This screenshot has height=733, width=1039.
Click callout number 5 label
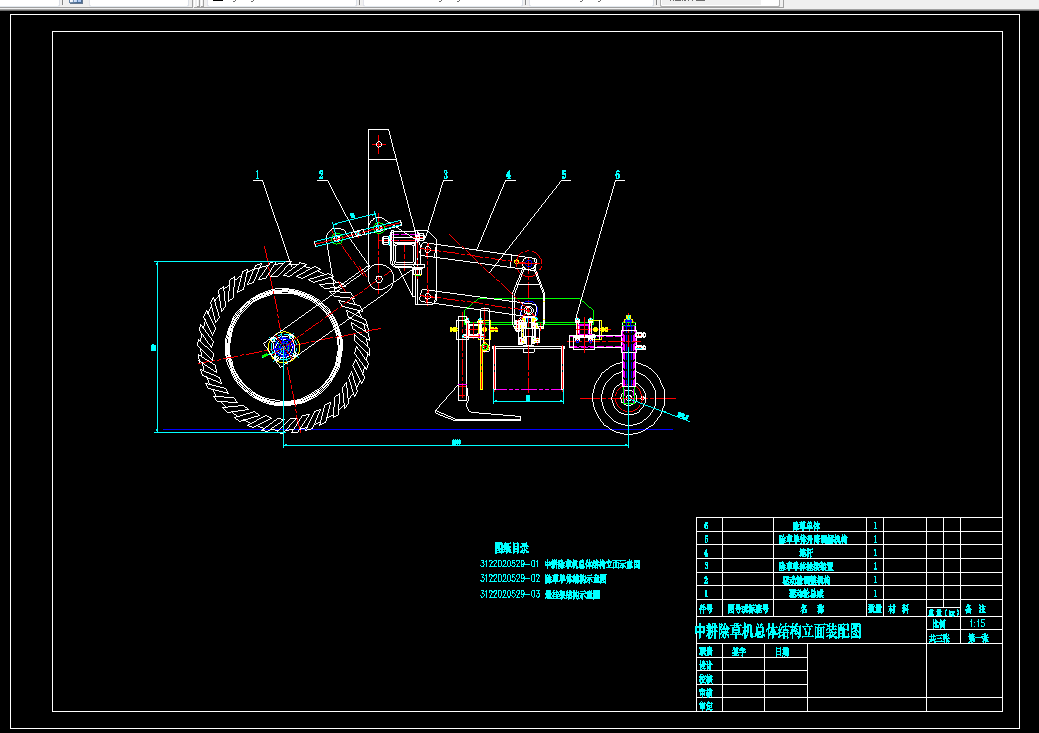pyautogui.click(x=563, y=175)
